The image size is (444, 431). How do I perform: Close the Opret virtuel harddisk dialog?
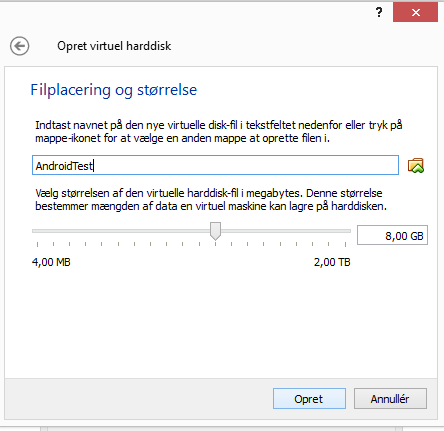pyautogui.click(x=415, y=13)
